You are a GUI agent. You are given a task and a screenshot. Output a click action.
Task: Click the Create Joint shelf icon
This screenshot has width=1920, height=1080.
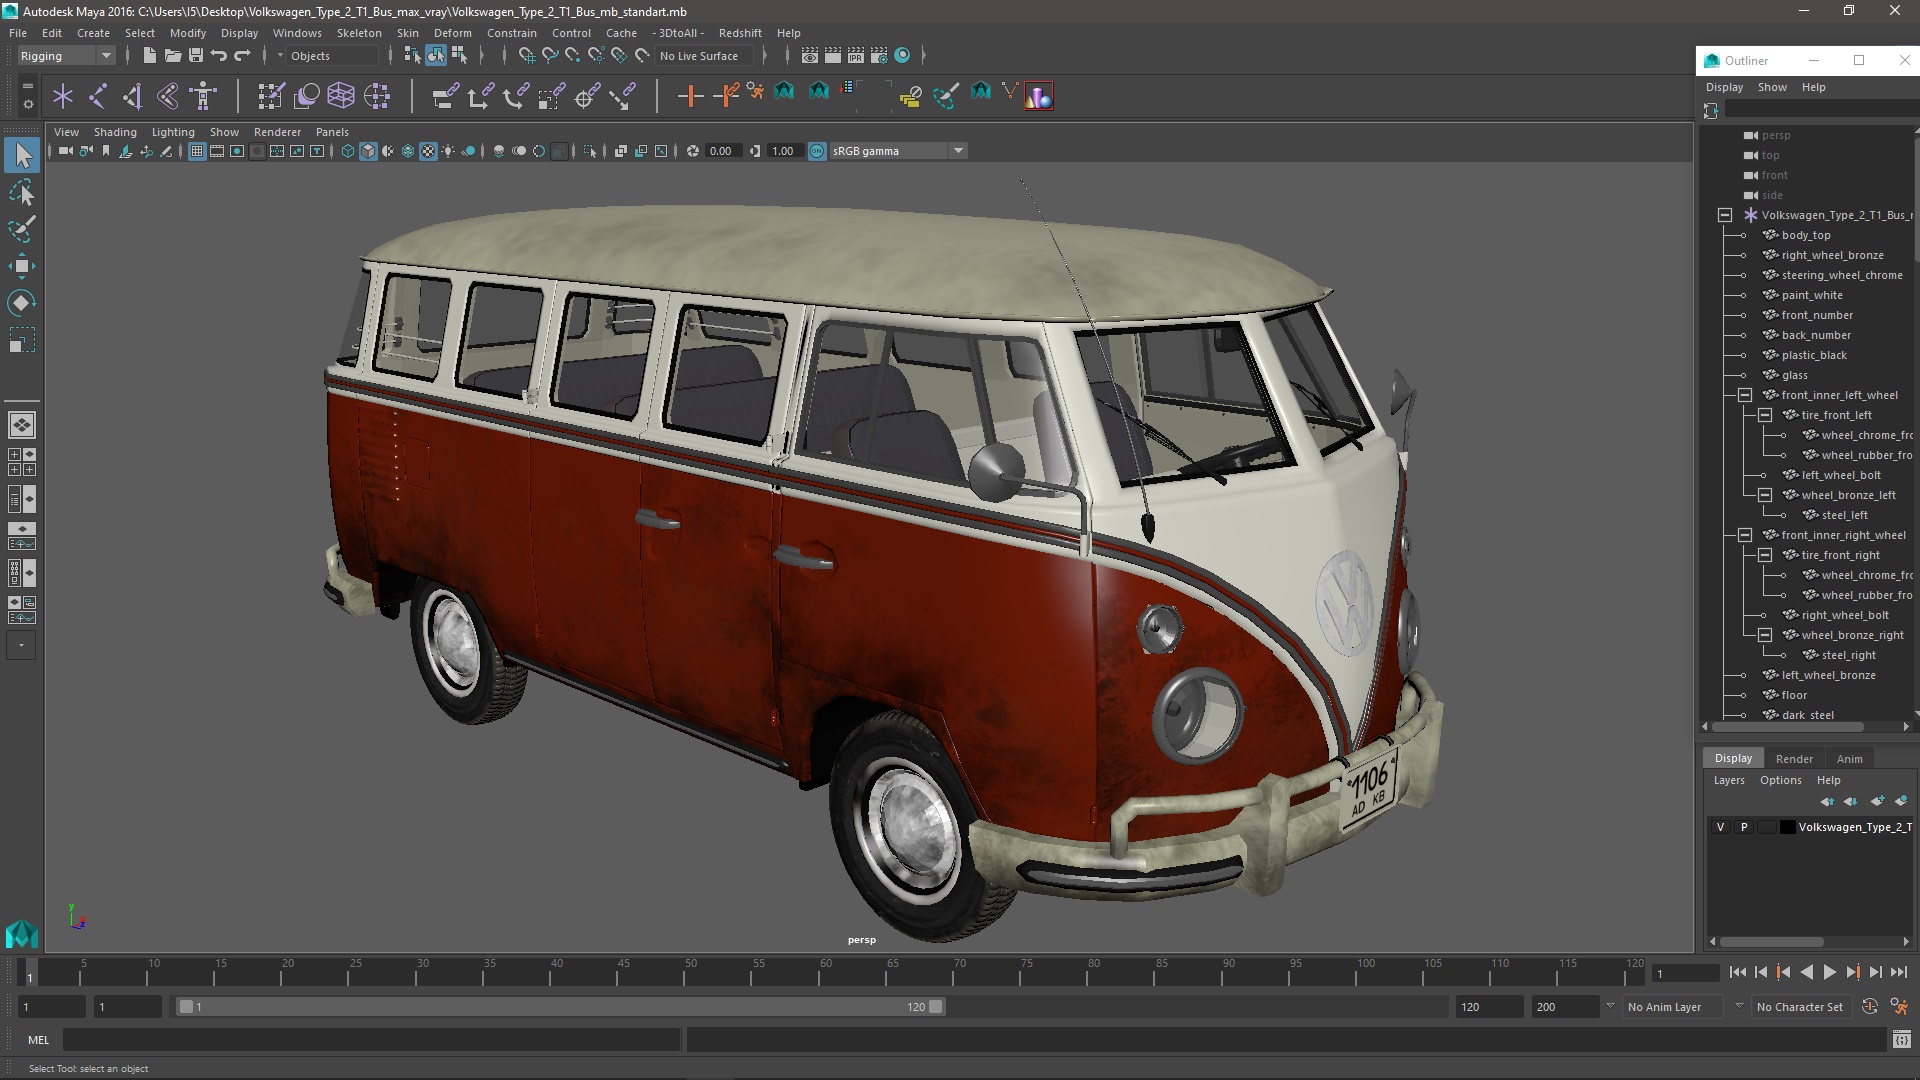[x=98, y=96]
